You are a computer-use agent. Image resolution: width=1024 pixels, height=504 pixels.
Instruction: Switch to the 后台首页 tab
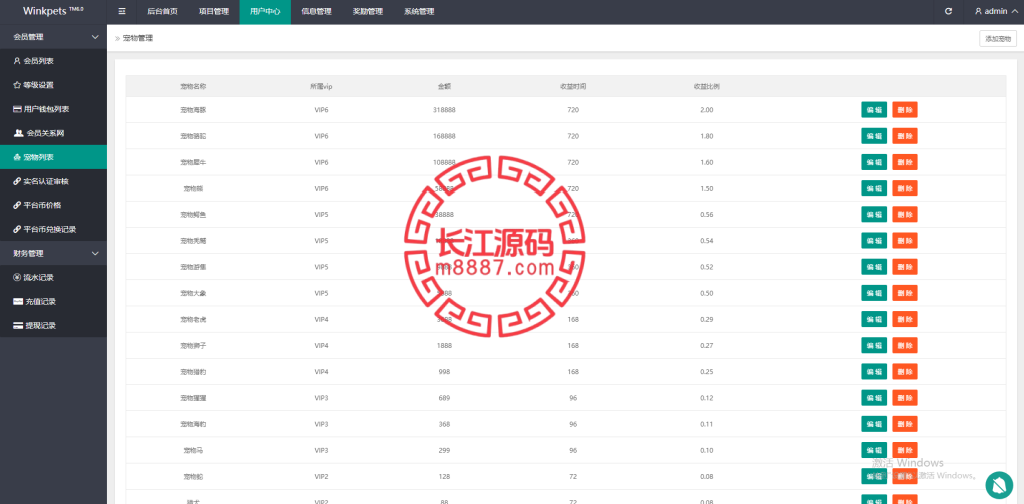click(163, 11)
